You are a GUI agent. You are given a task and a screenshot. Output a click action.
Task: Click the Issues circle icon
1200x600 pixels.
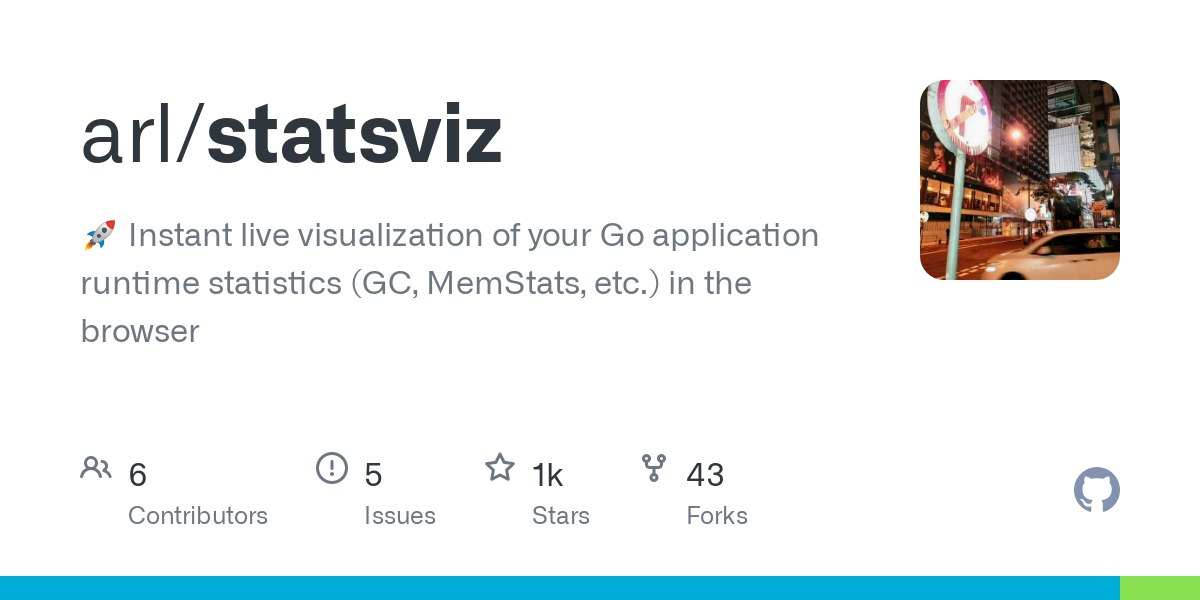coord(331,468)
